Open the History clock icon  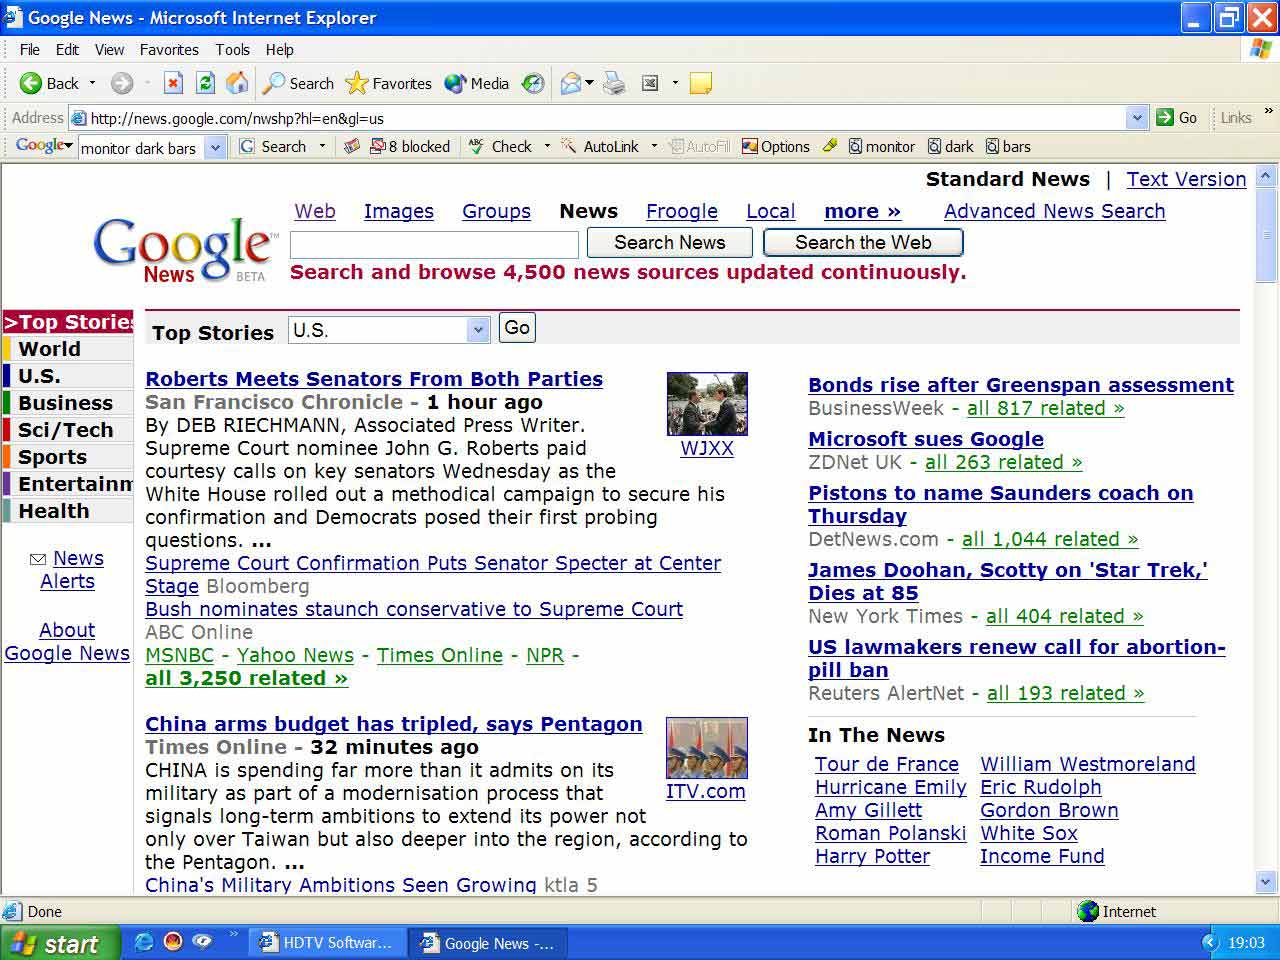tap(533, 84)
